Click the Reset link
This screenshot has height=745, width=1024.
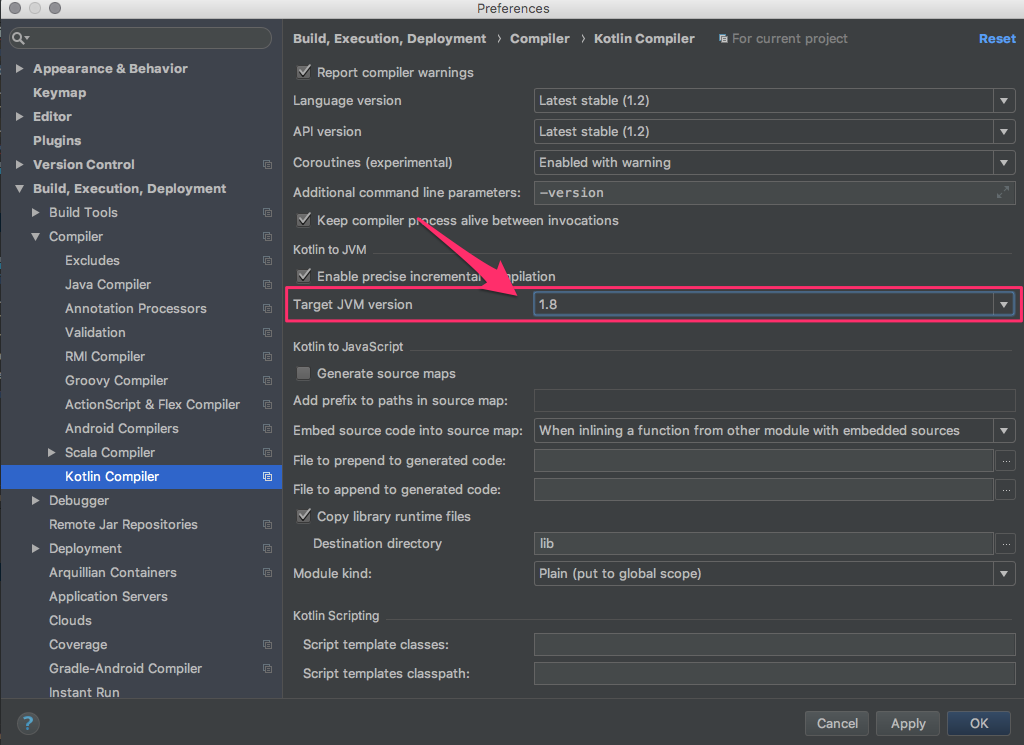[x=997, y=39]
